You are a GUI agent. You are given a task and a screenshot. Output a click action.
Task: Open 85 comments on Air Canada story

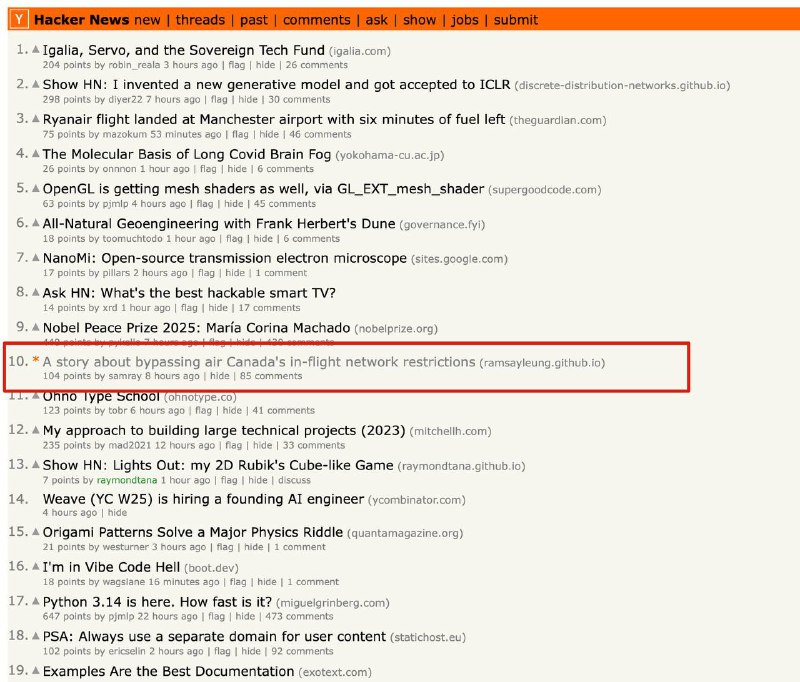tap(271, 376)
